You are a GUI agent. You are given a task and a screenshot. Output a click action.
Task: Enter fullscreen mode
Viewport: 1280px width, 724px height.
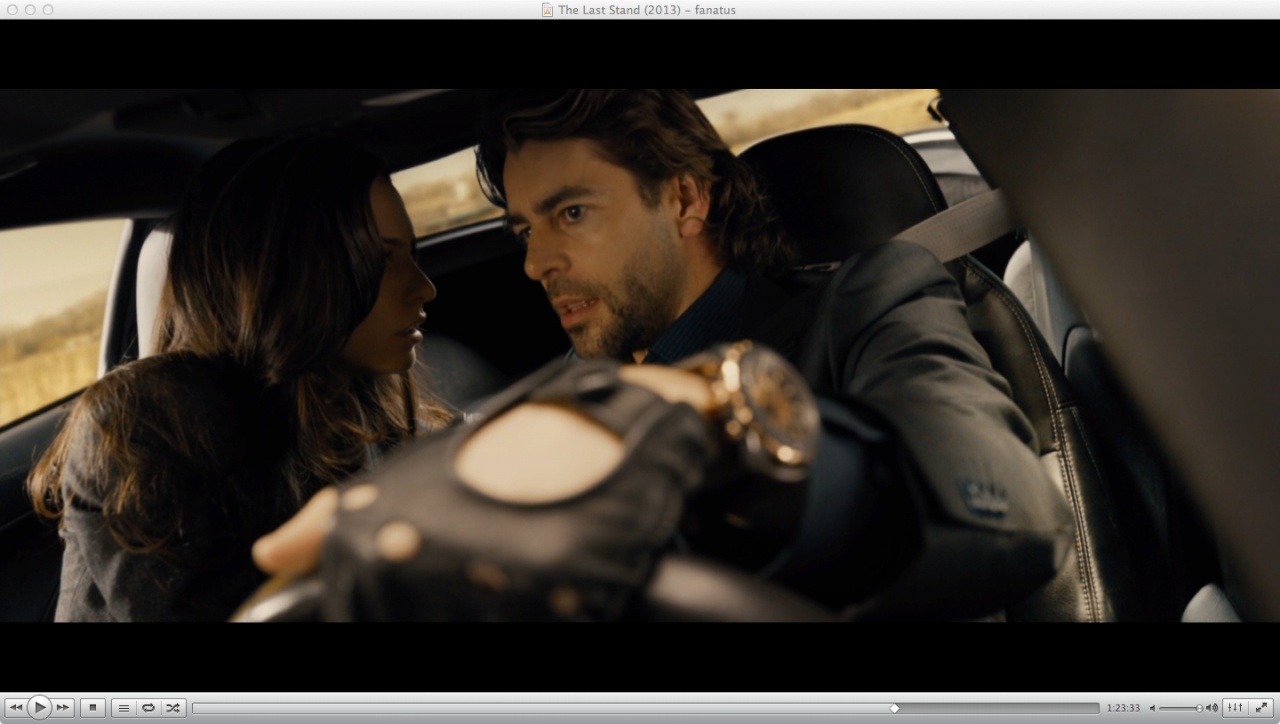click(x=1261, y=708)
